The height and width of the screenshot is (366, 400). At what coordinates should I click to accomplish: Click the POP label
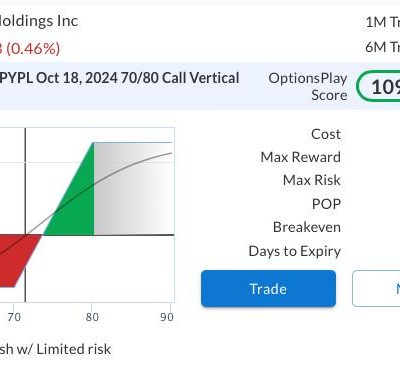[326, 204]
